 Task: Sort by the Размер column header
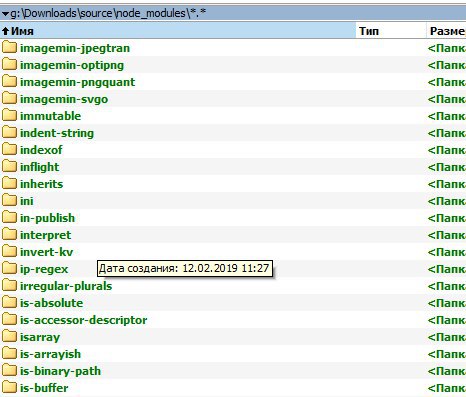447,31
